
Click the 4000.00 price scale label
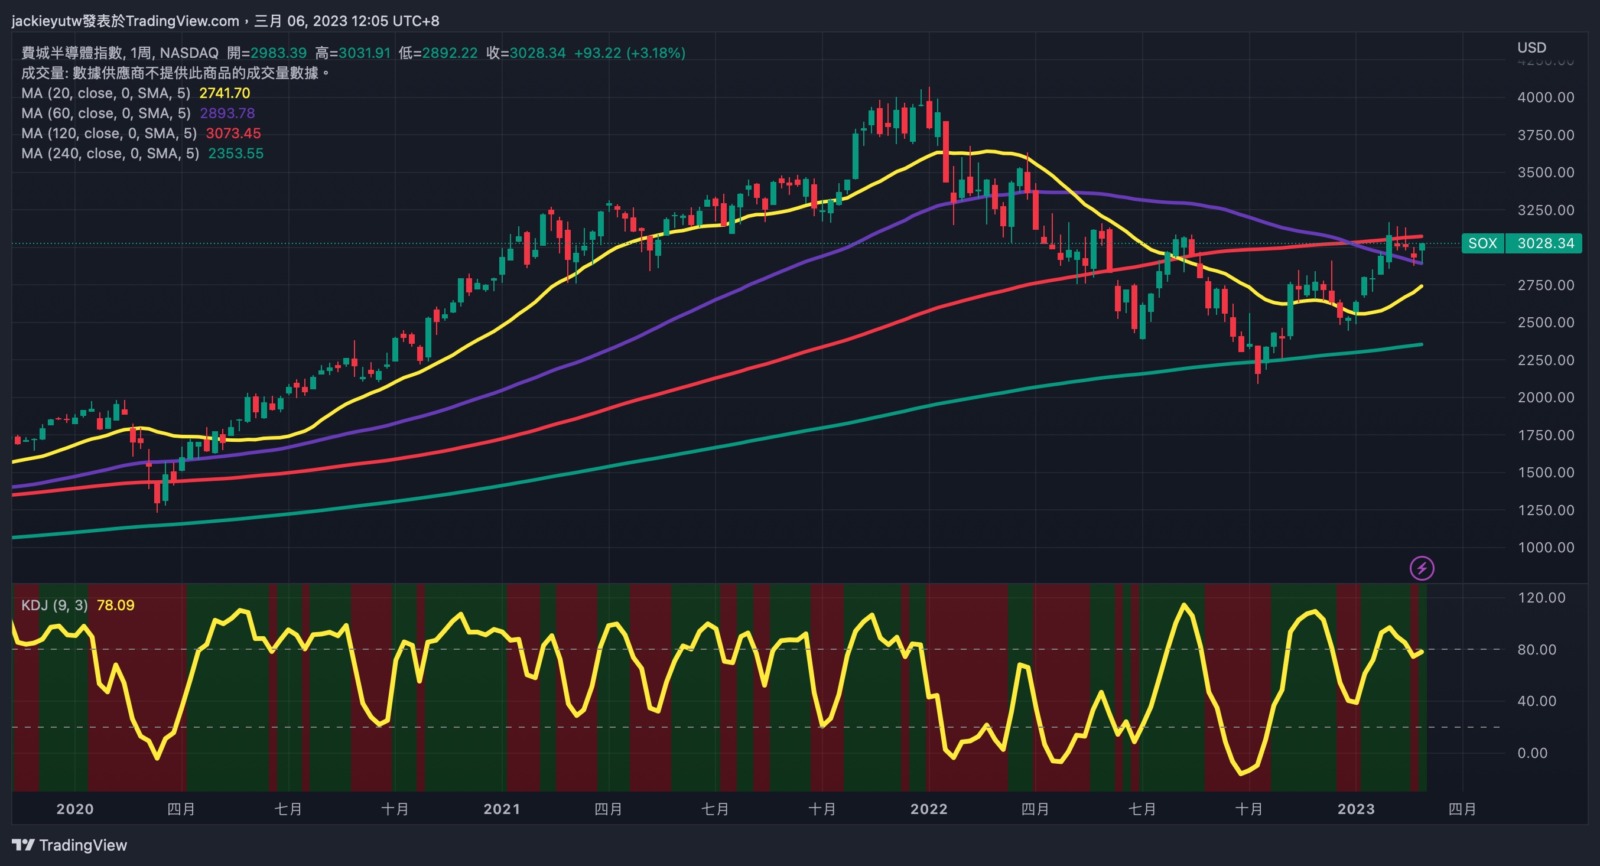(1545, 97)
